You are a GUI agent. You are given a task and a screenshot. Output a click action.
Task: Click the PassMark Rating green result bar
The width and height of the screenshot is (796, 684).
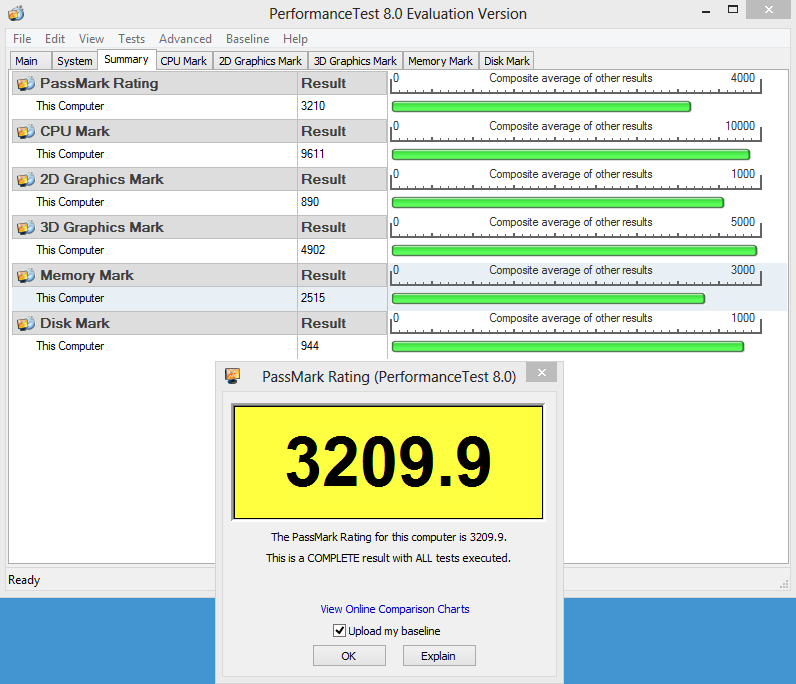click(541, 107)
